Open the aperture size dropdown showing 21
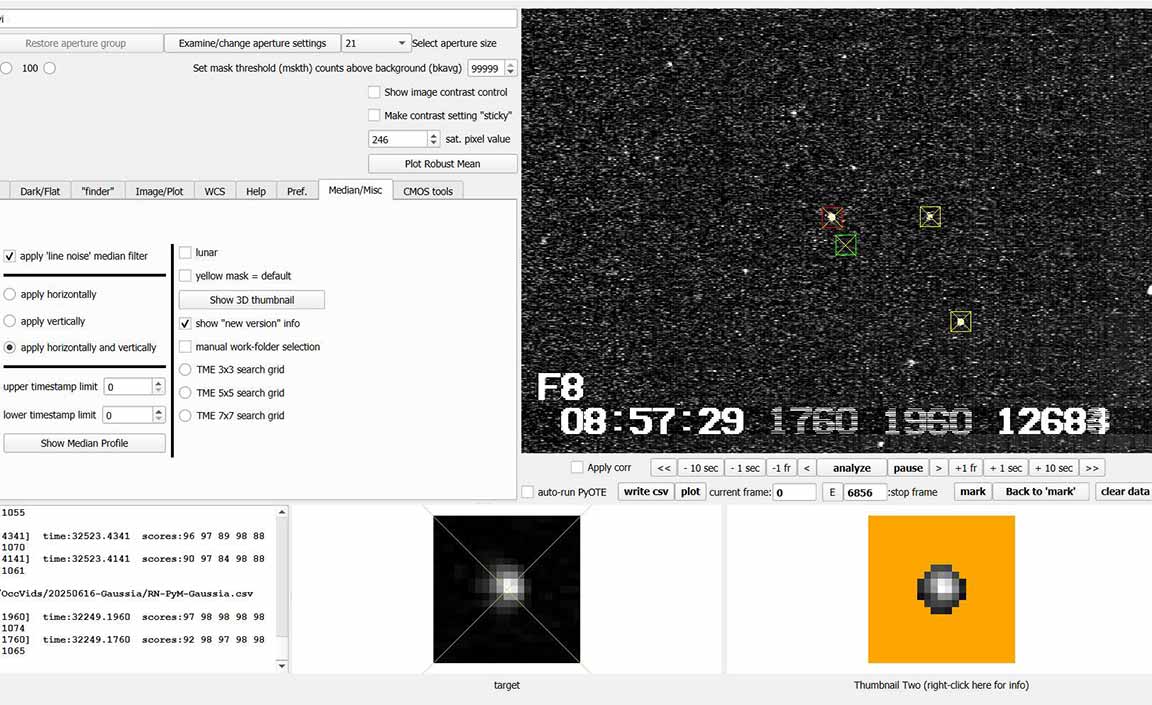Screen dimensions: 1152x705 point(376,43)
